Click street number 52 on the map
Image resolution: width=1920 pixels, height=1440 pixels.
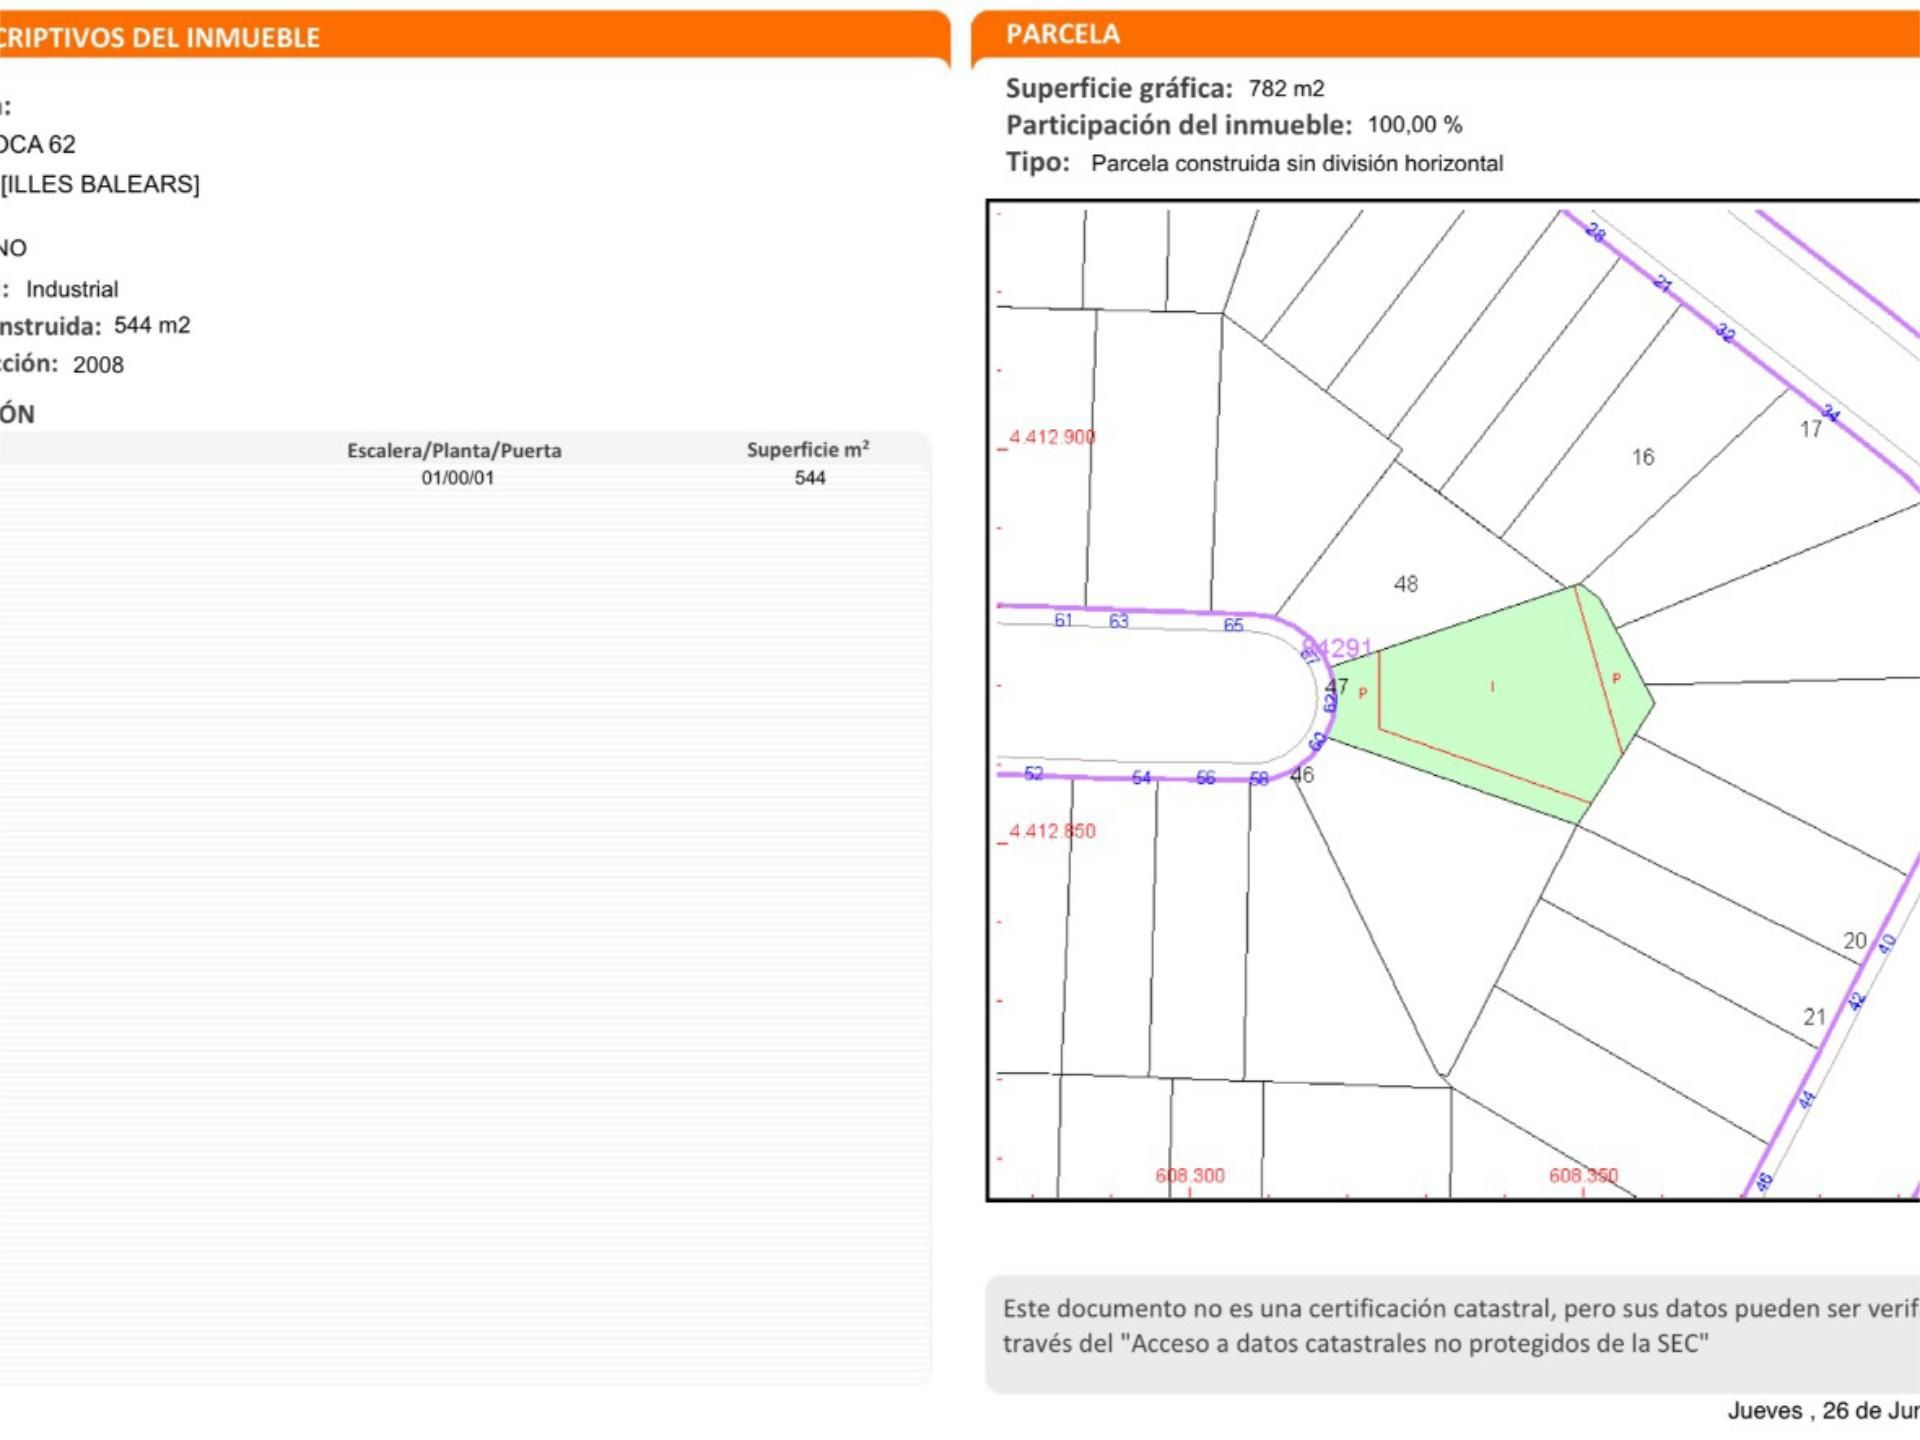click(1033, 774)
